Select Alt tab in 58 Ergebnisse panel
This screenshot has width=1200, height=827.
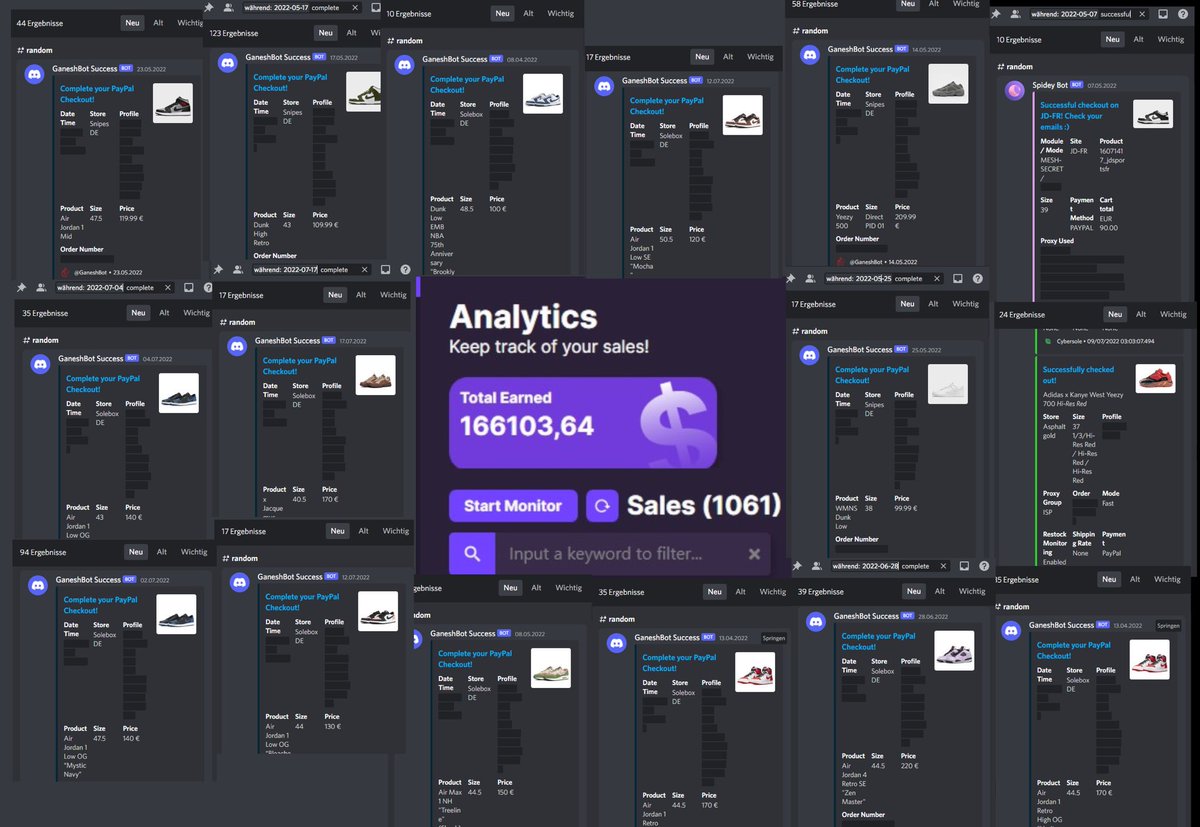[x=935, y=4]
